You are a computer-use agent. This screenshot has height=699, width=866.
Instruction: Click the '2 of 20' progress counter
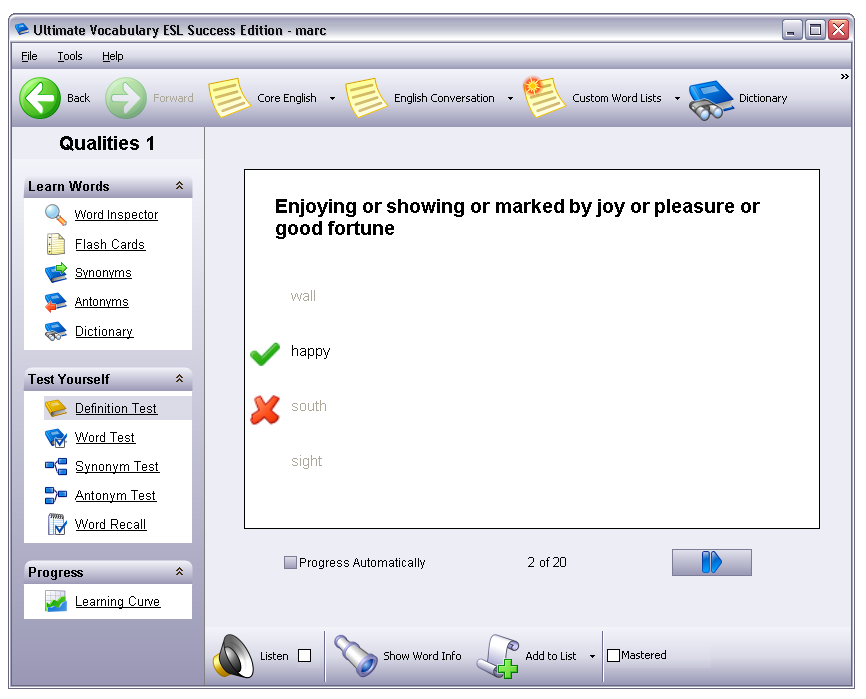[547, 562]
